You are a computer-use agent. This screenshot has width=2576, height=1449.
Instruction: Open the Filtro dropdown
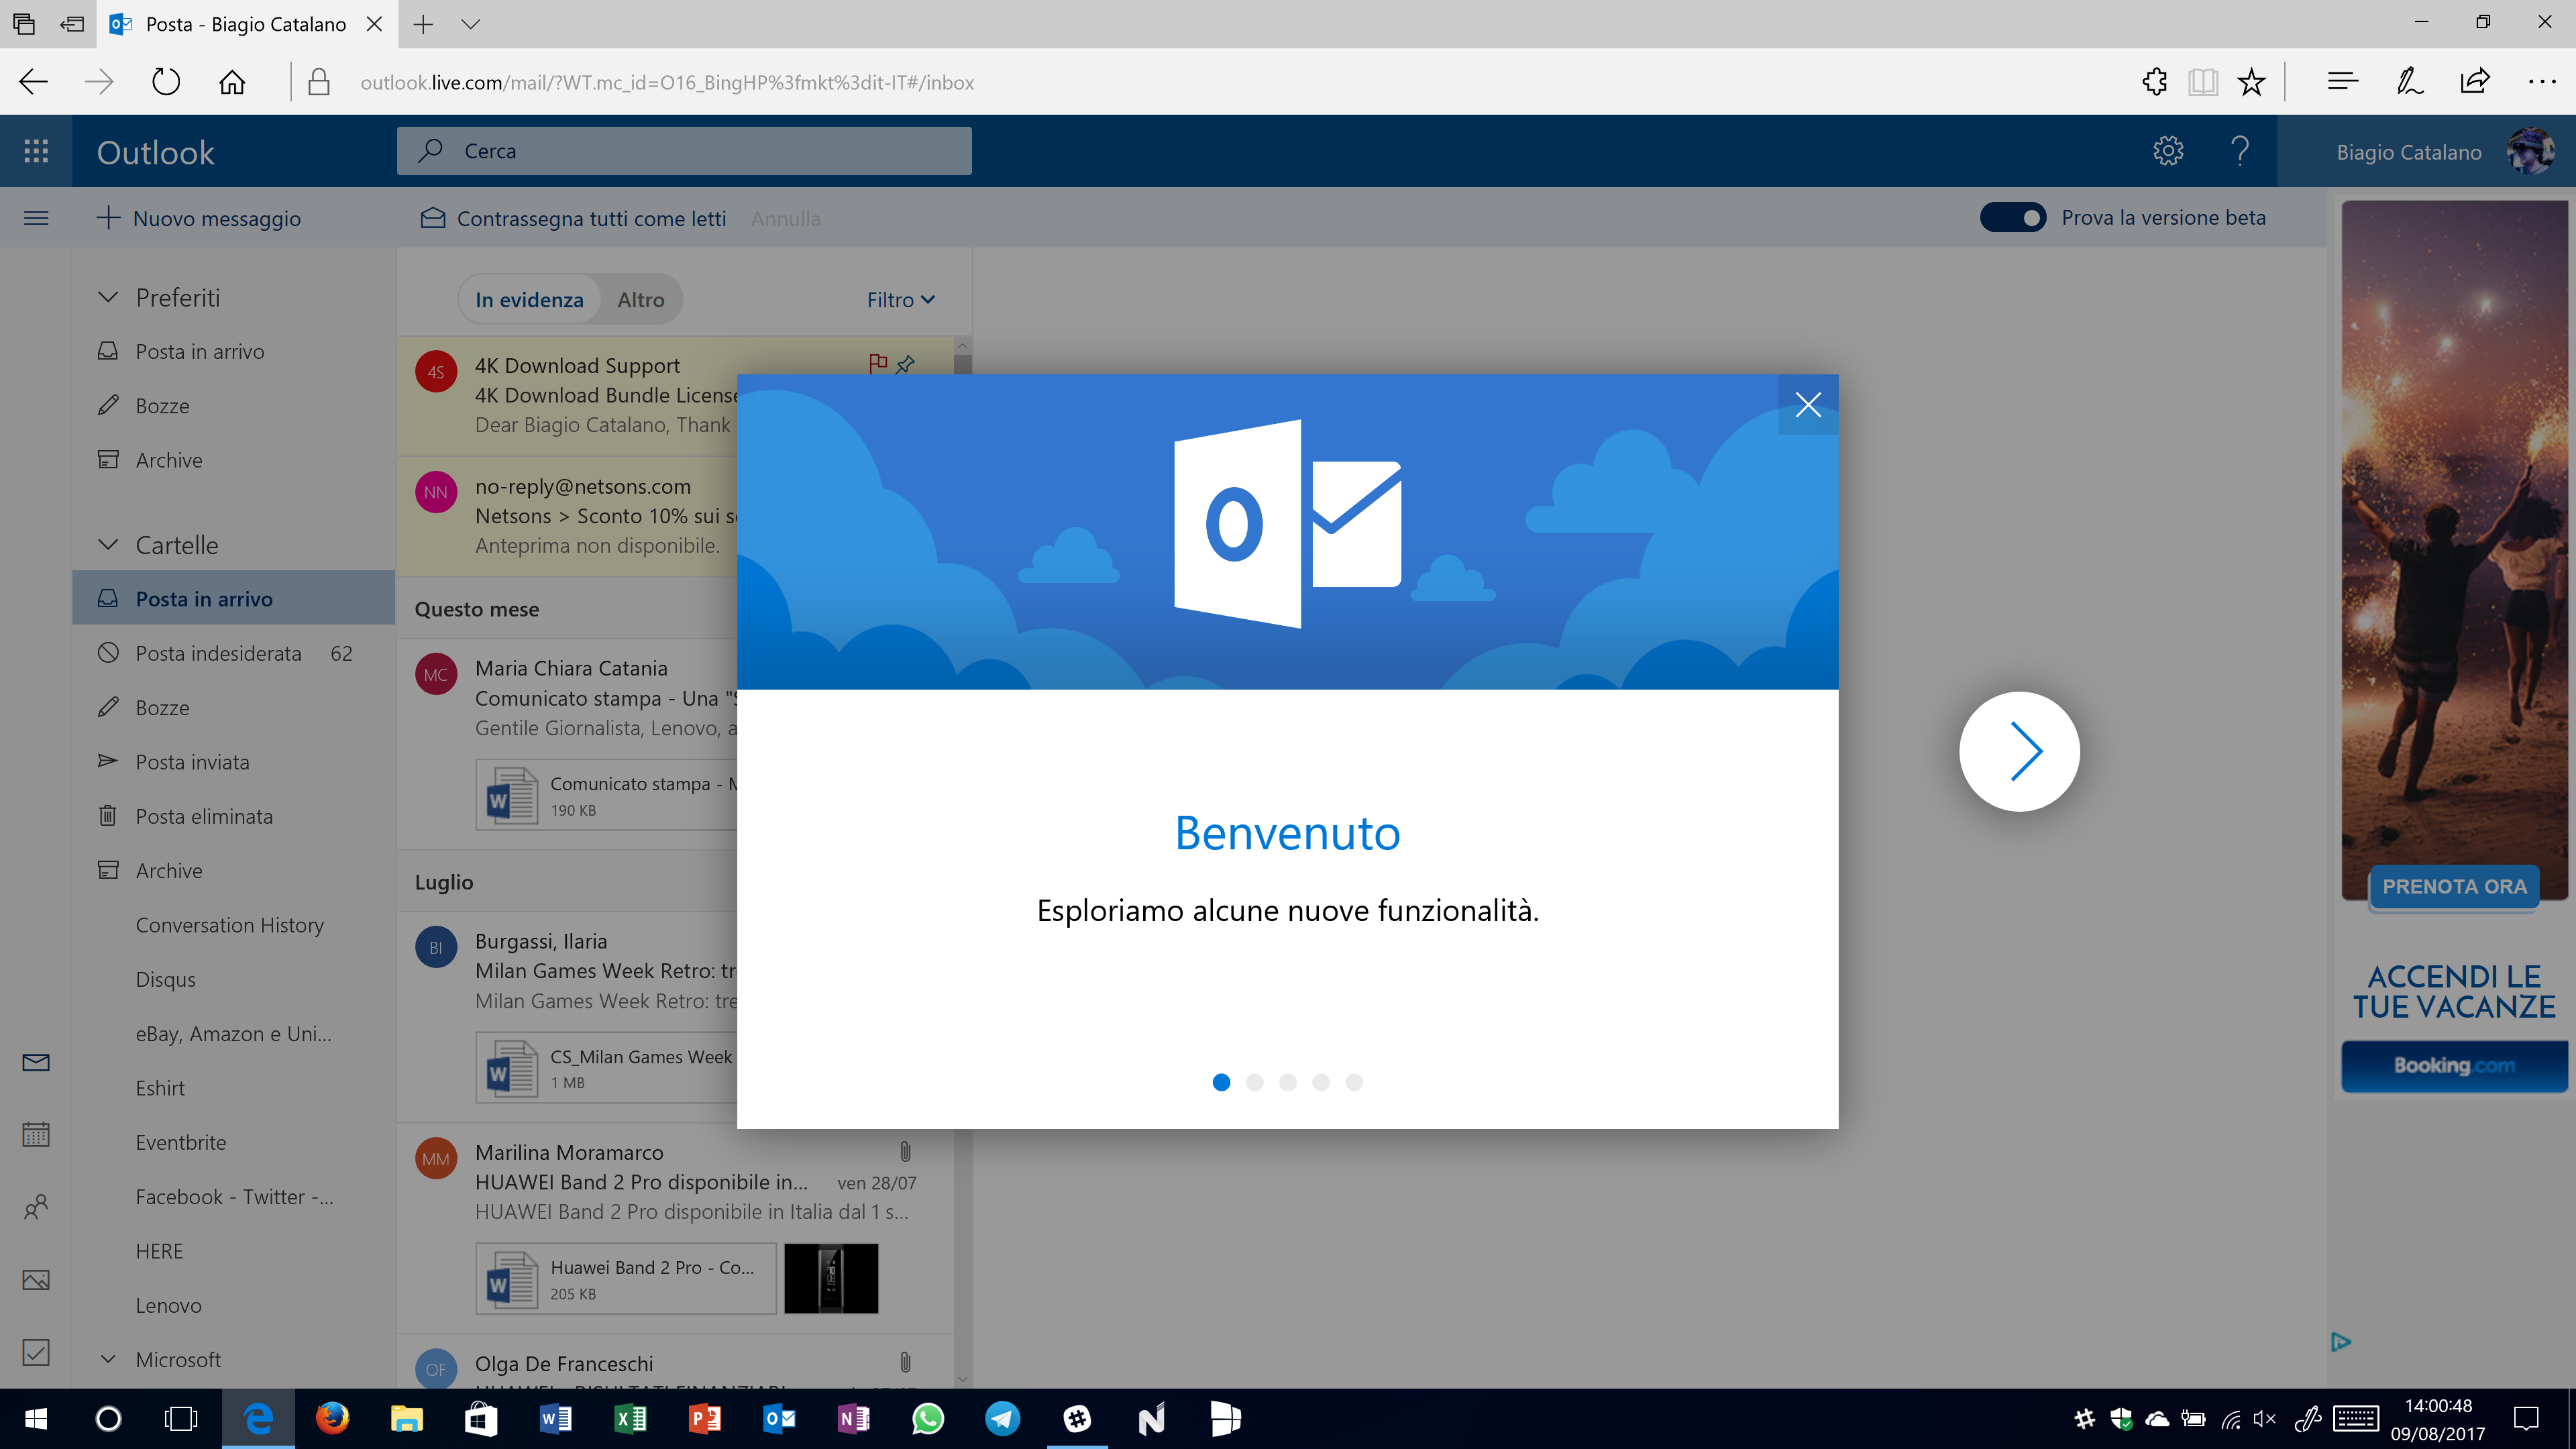tap(900, 300)
